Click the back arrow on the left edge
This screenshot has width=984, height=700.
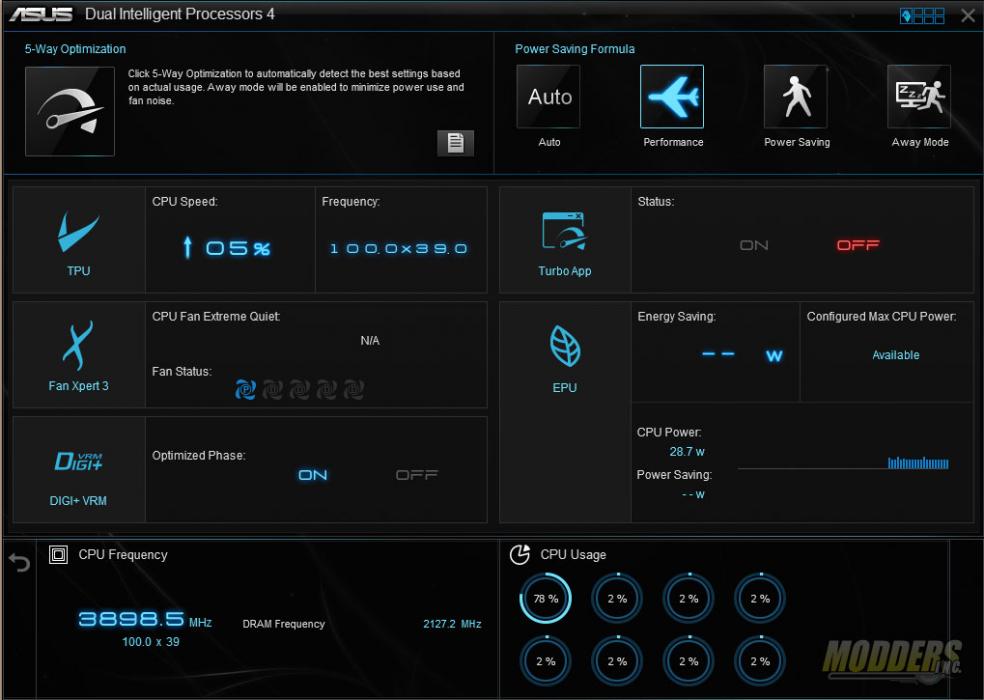coord(18,563)
